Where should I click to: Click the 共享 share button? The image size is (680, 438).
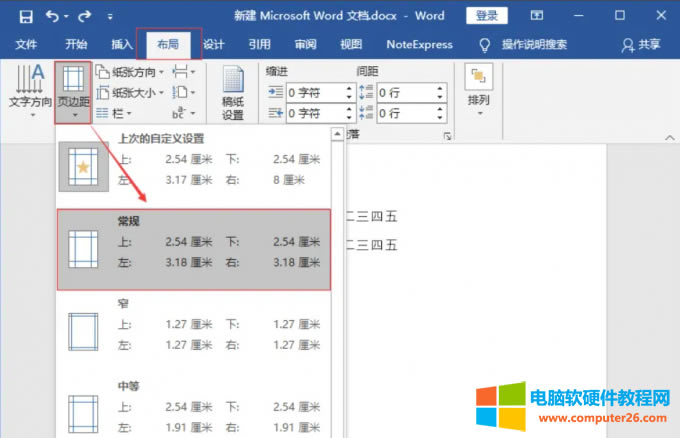(641, 45)
